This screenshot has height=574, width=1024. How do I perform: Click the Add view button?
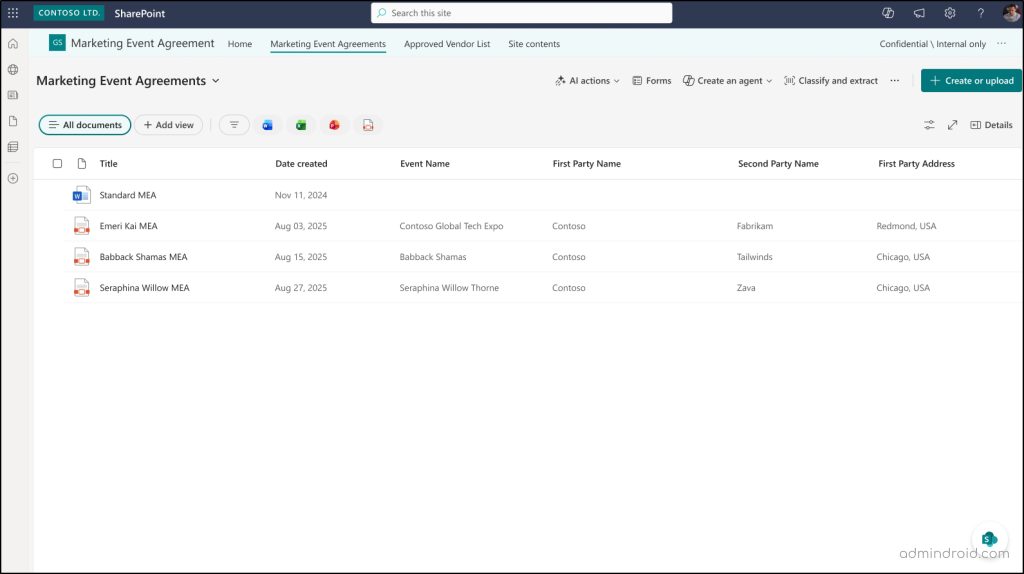[168, 125]
